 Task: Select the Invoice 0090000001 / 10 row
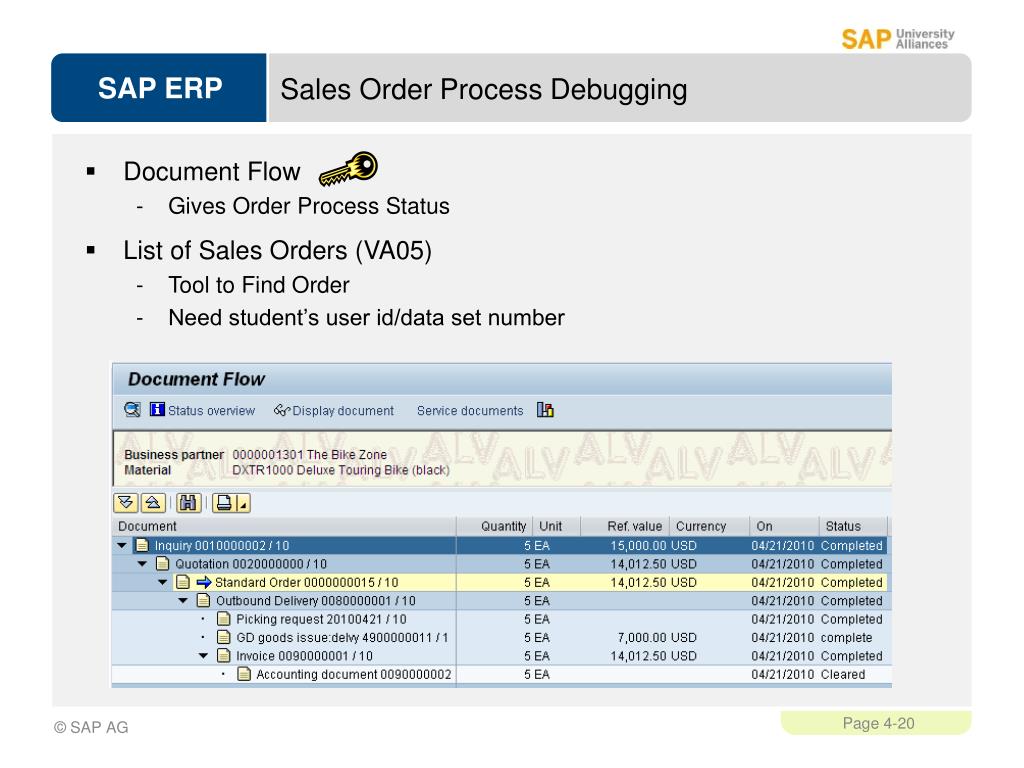pos(500,656)
